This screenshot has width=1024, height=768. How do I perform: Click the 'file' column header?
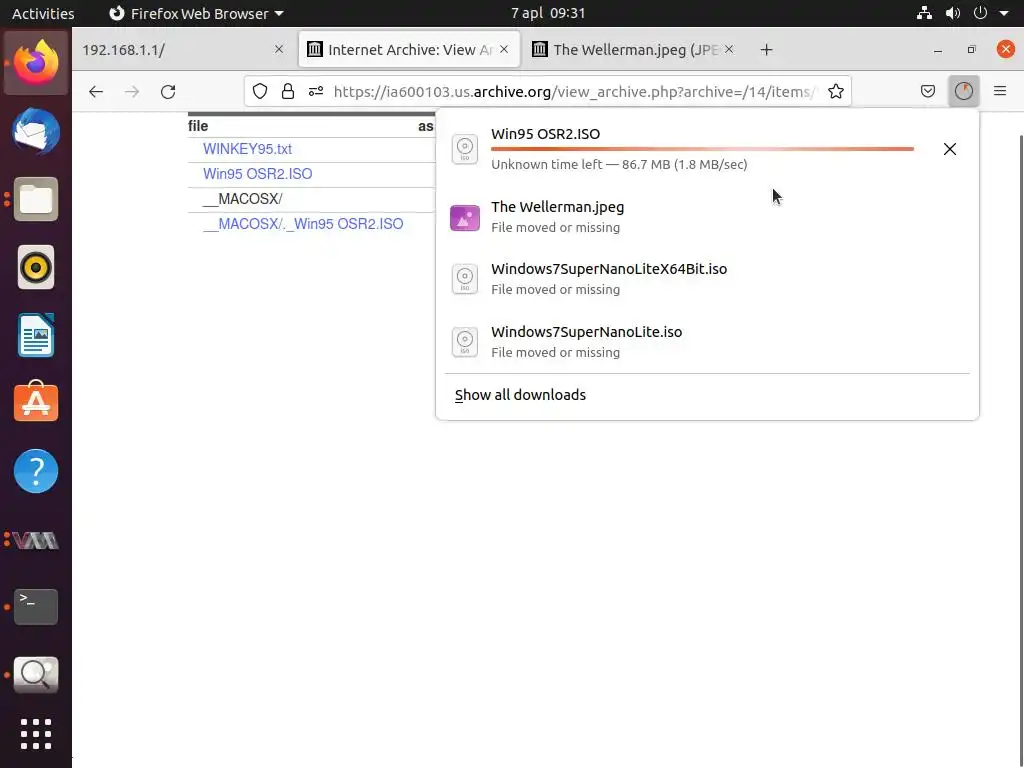point(198,126)
